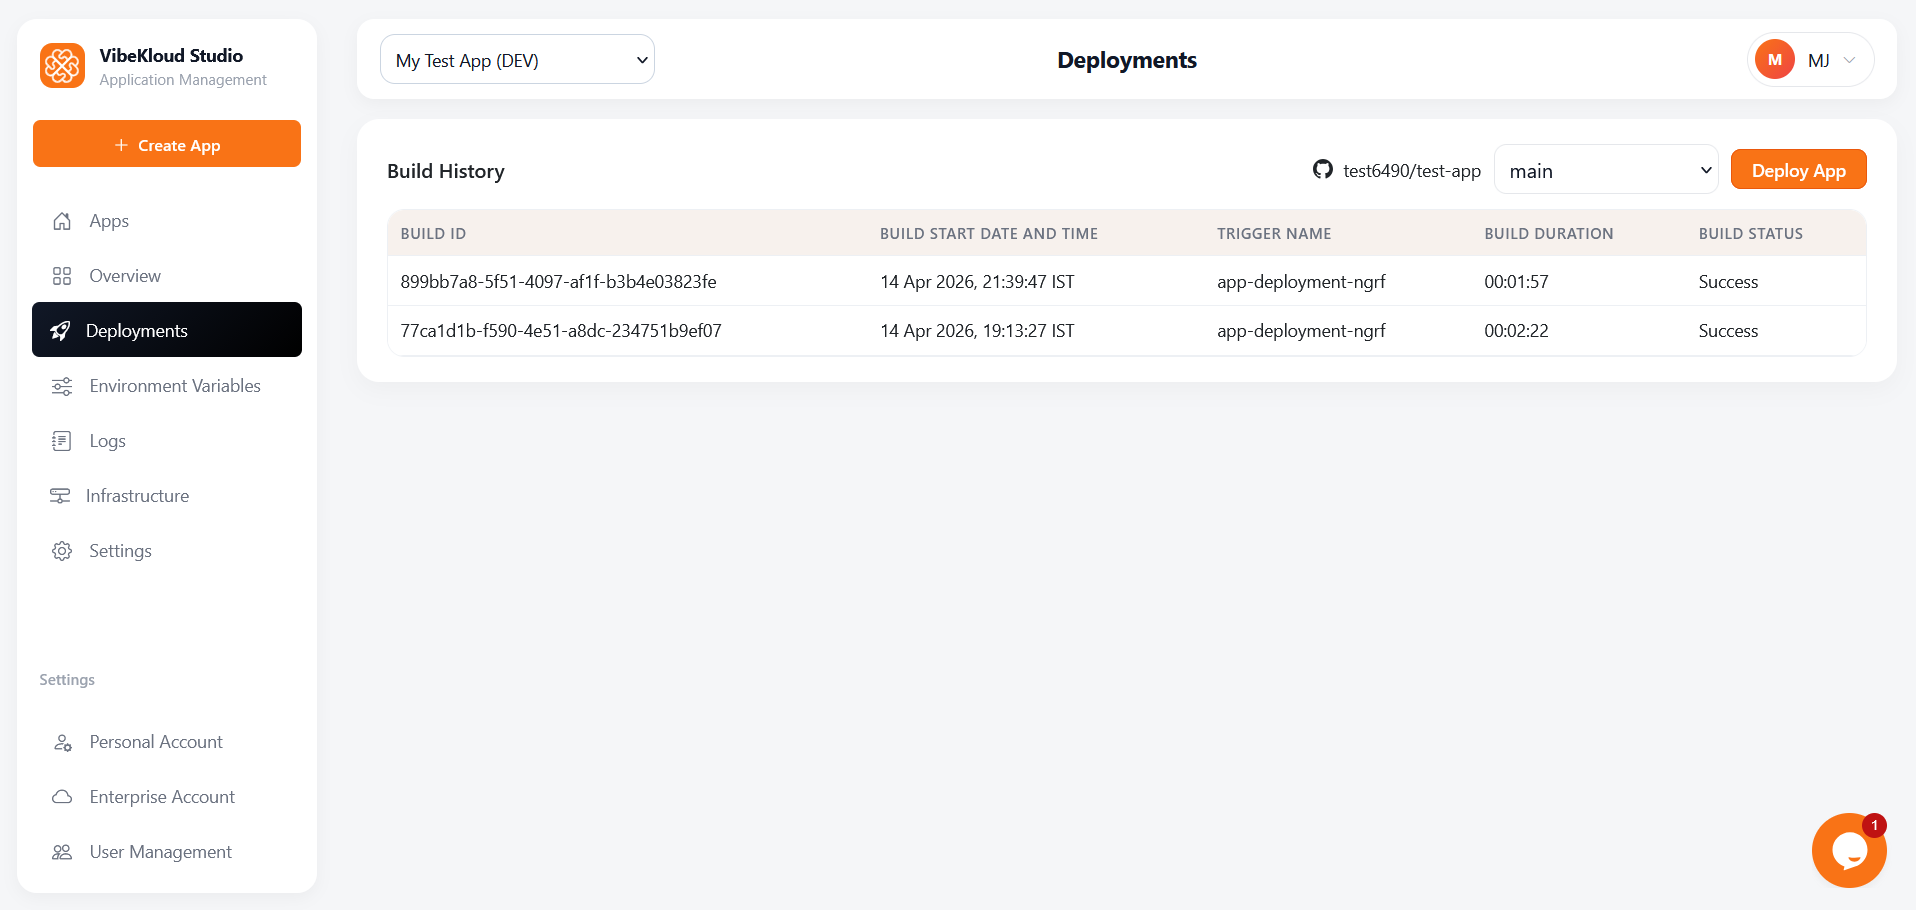The width and height of the screenshot is (1916, 910).
Task: Click the VibeKloud Studio logo icon
Action: coord(62,66)
